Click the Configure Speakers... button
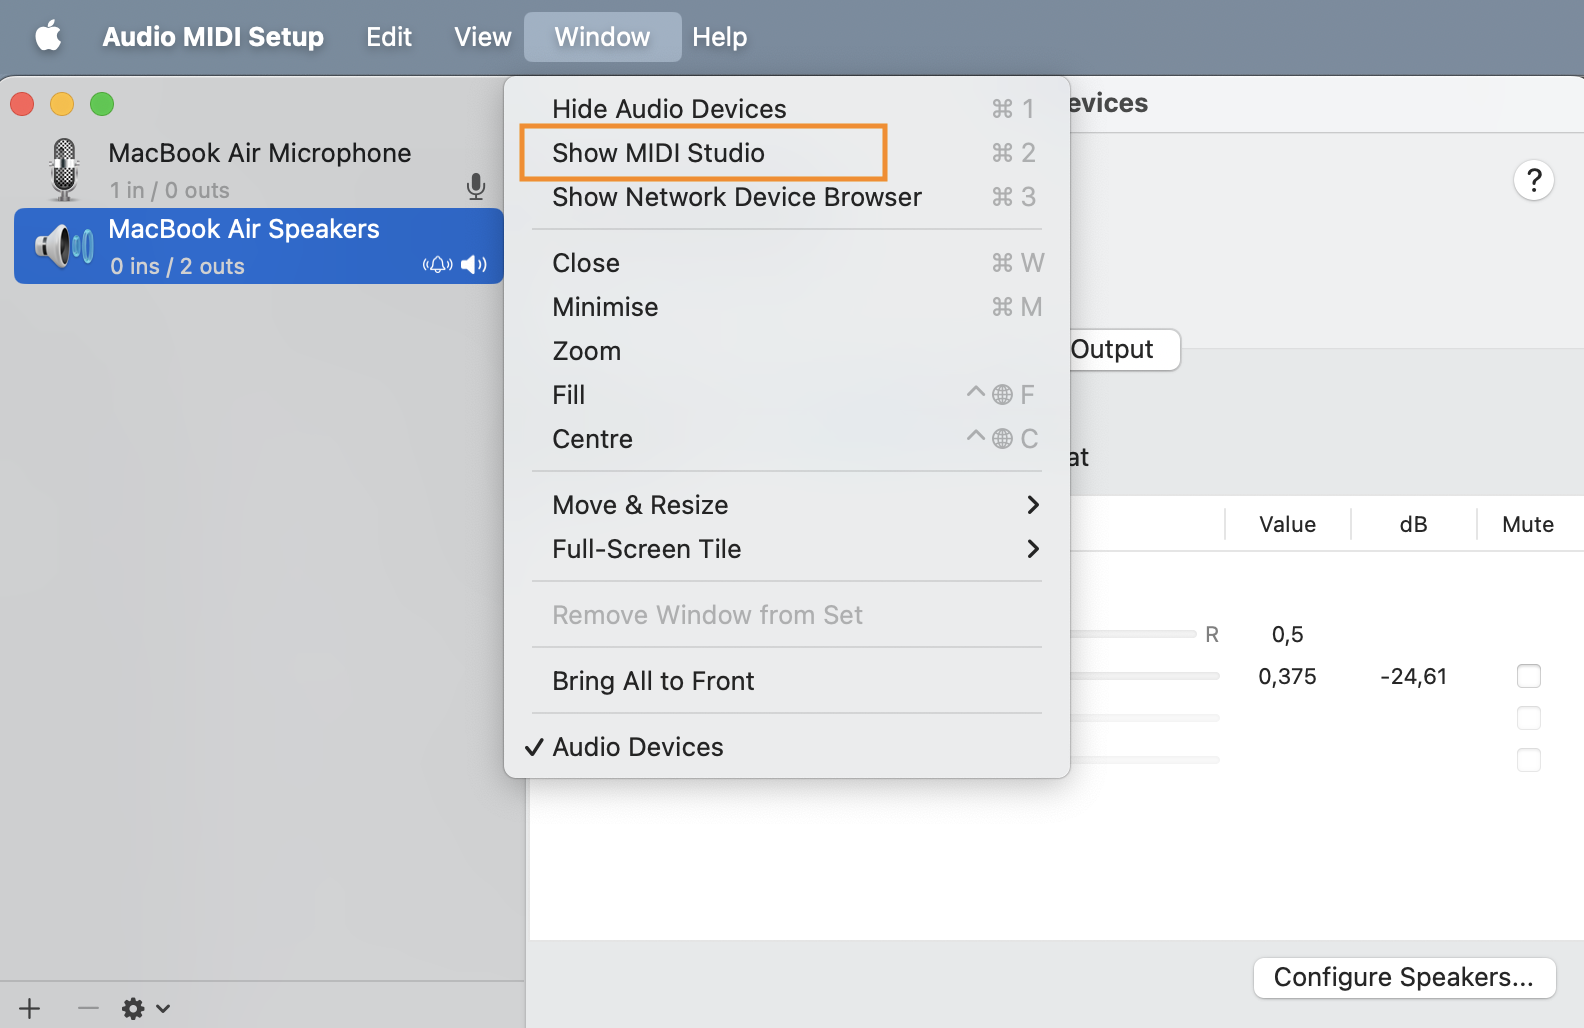This screenshot has width=1584, height=1028. point(1404,978)
